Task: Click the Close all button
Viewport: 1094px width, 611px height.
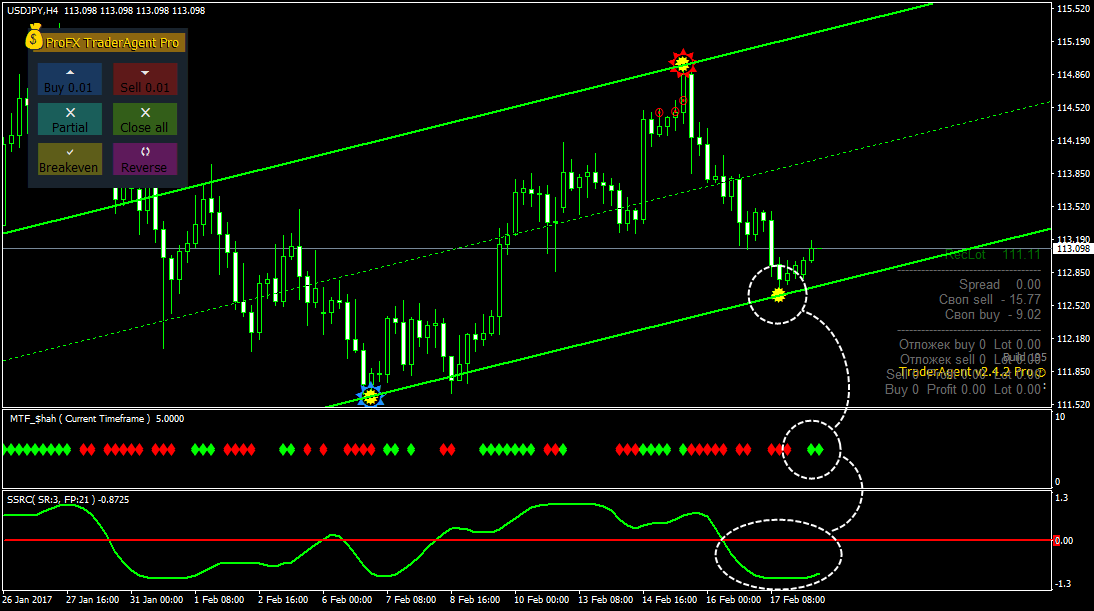Action: [x=145, y=119]
